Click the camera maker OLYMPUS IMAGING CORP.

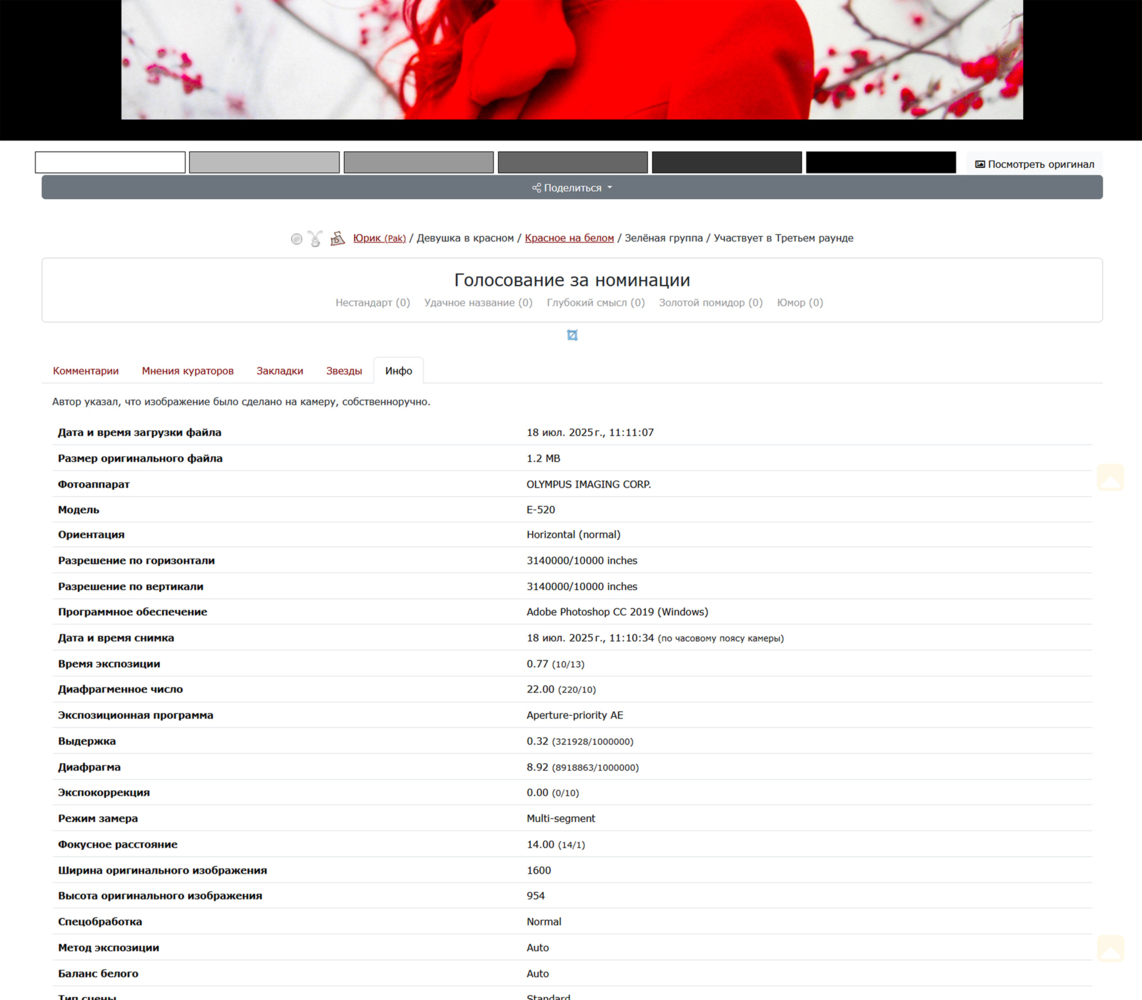point(588,484)
